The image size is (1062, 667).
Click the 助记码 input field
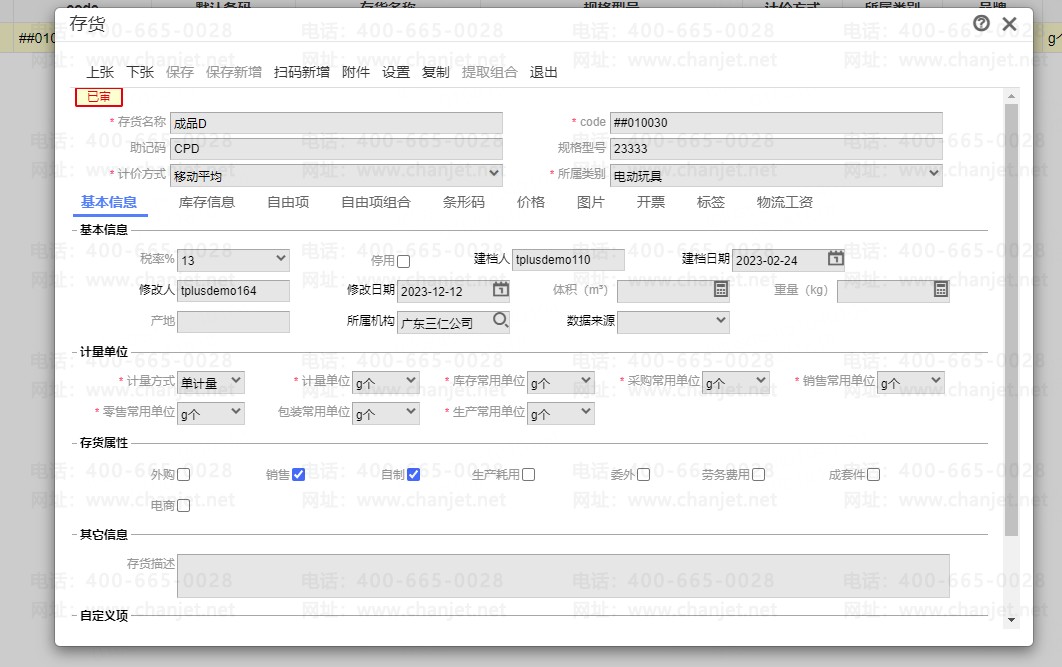coord(337,149)
